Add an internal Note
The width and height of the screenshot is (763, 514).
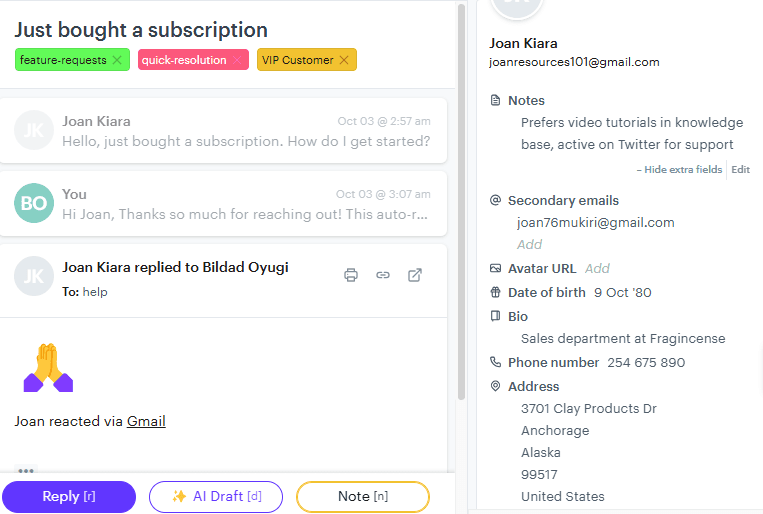[x=363, y=497]
